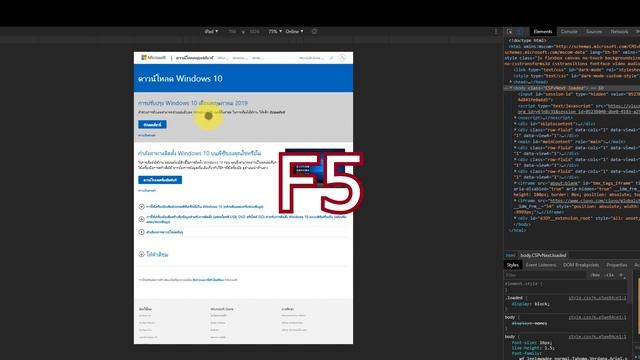Click 'display: block;' property in .loaded rule
The image size is (640, 360).
coord(531,304)
